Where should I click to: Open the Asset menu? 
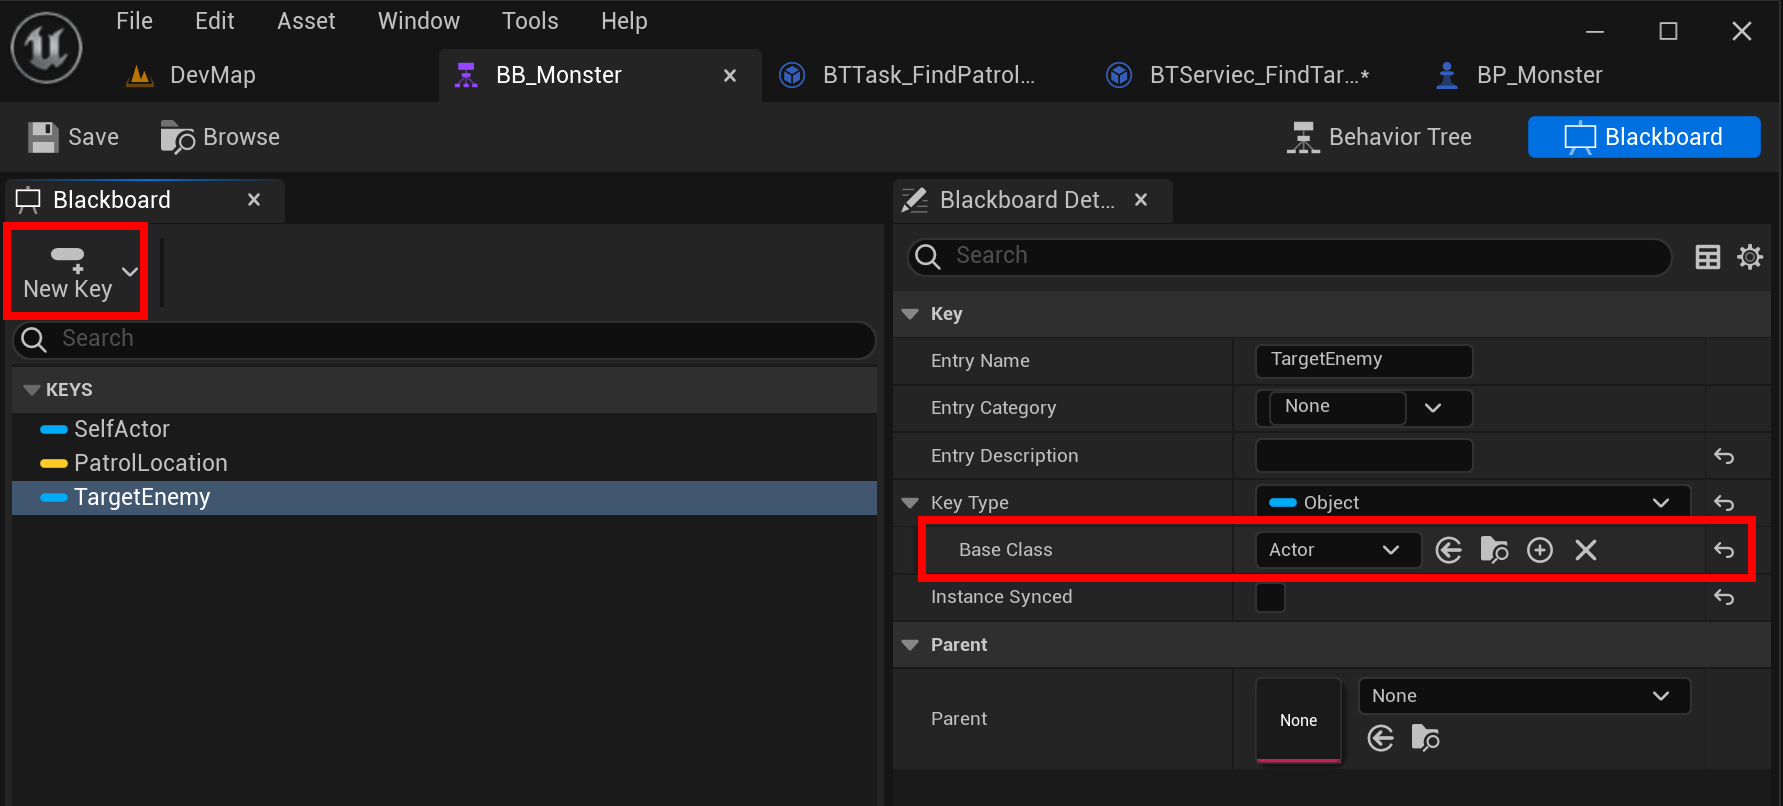click(306, 21)
